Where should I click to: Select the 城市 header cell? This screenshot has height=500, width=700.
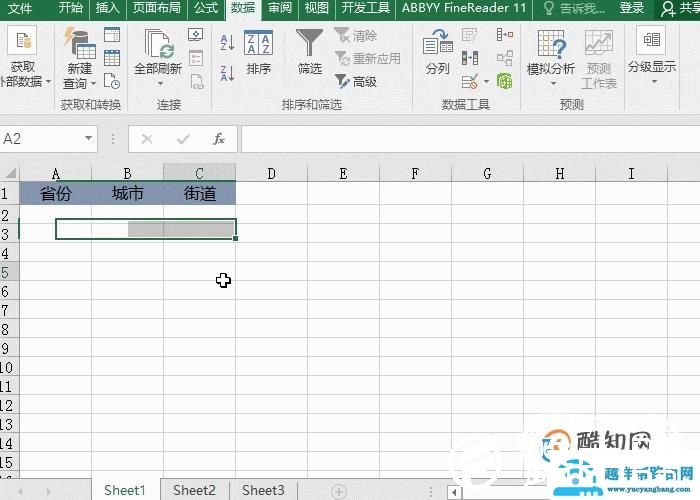(x=127, y=193)
